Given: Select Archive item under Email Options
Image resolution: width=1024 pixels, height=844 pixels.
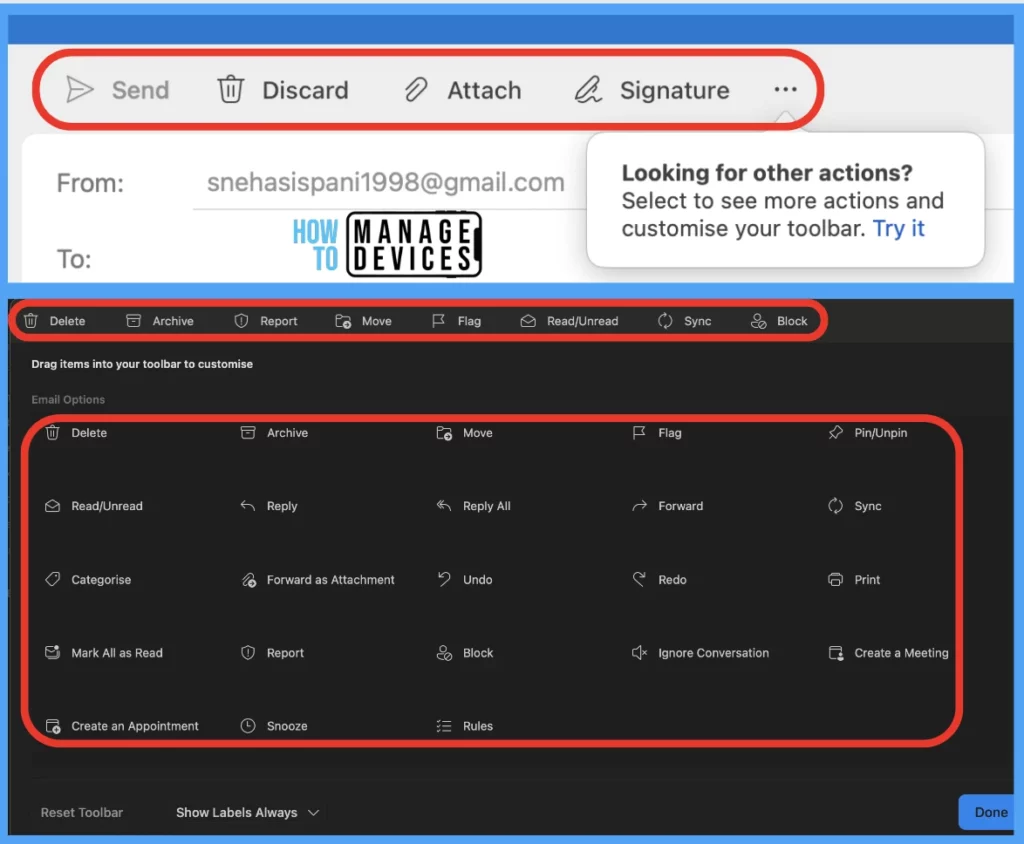Looking at the screenshot, I should pyautogui.click(x=274, y=432).
